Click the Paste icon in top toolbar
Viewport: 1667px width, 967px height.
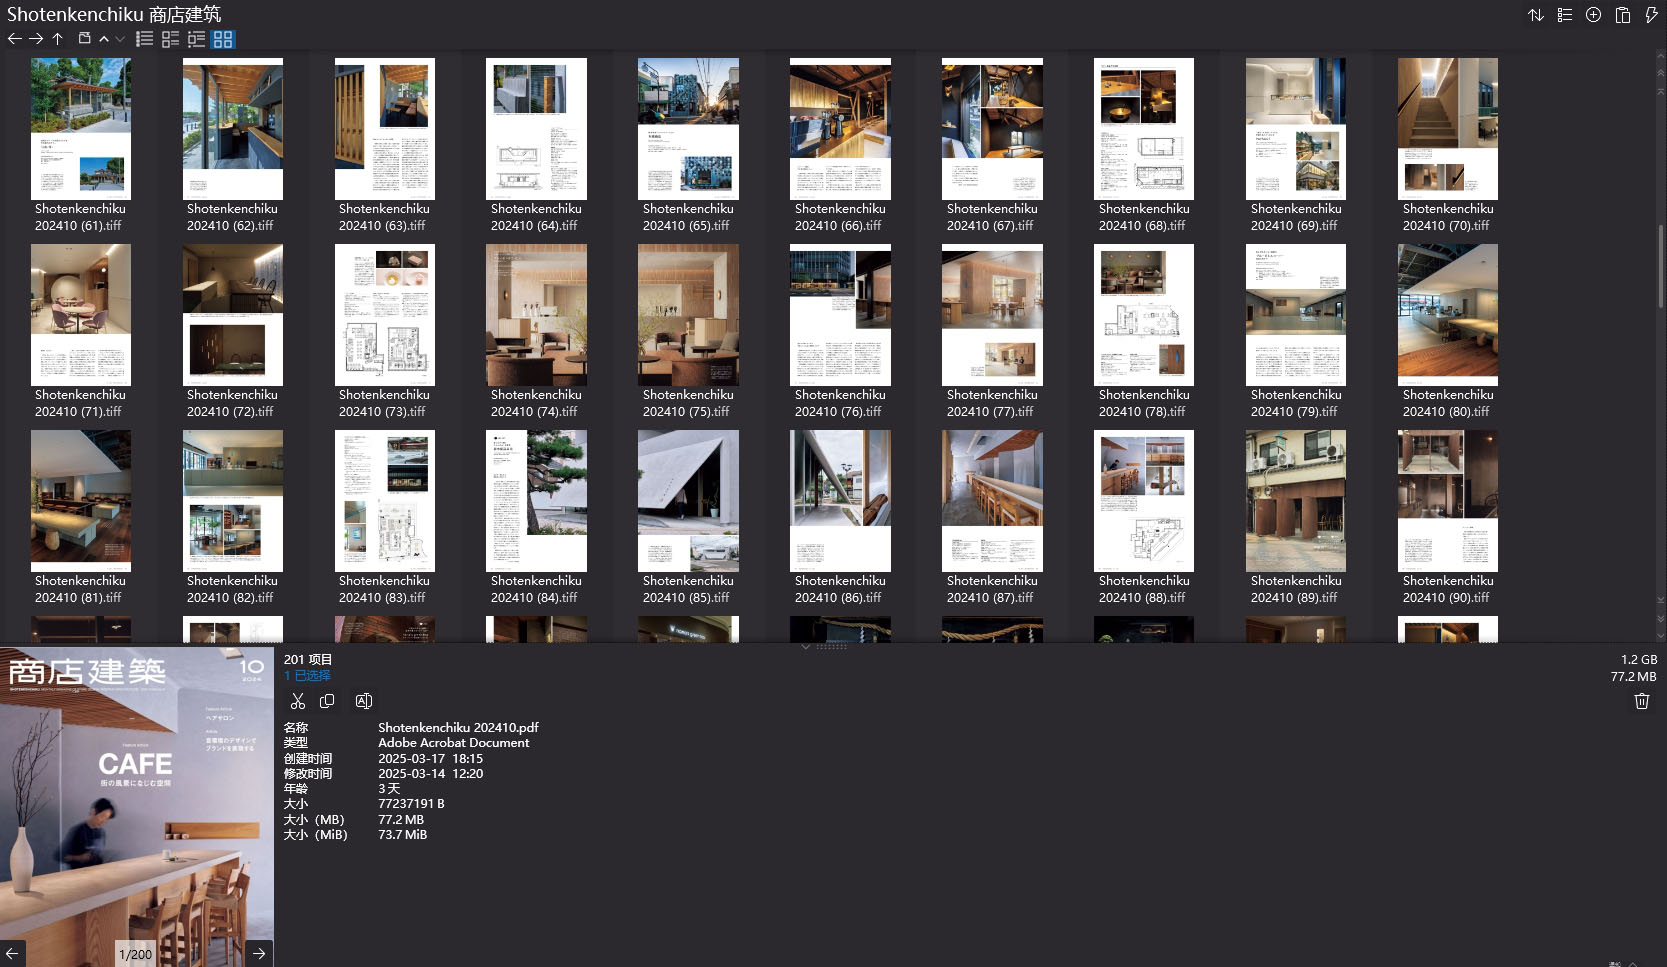tap(1622, 15)
